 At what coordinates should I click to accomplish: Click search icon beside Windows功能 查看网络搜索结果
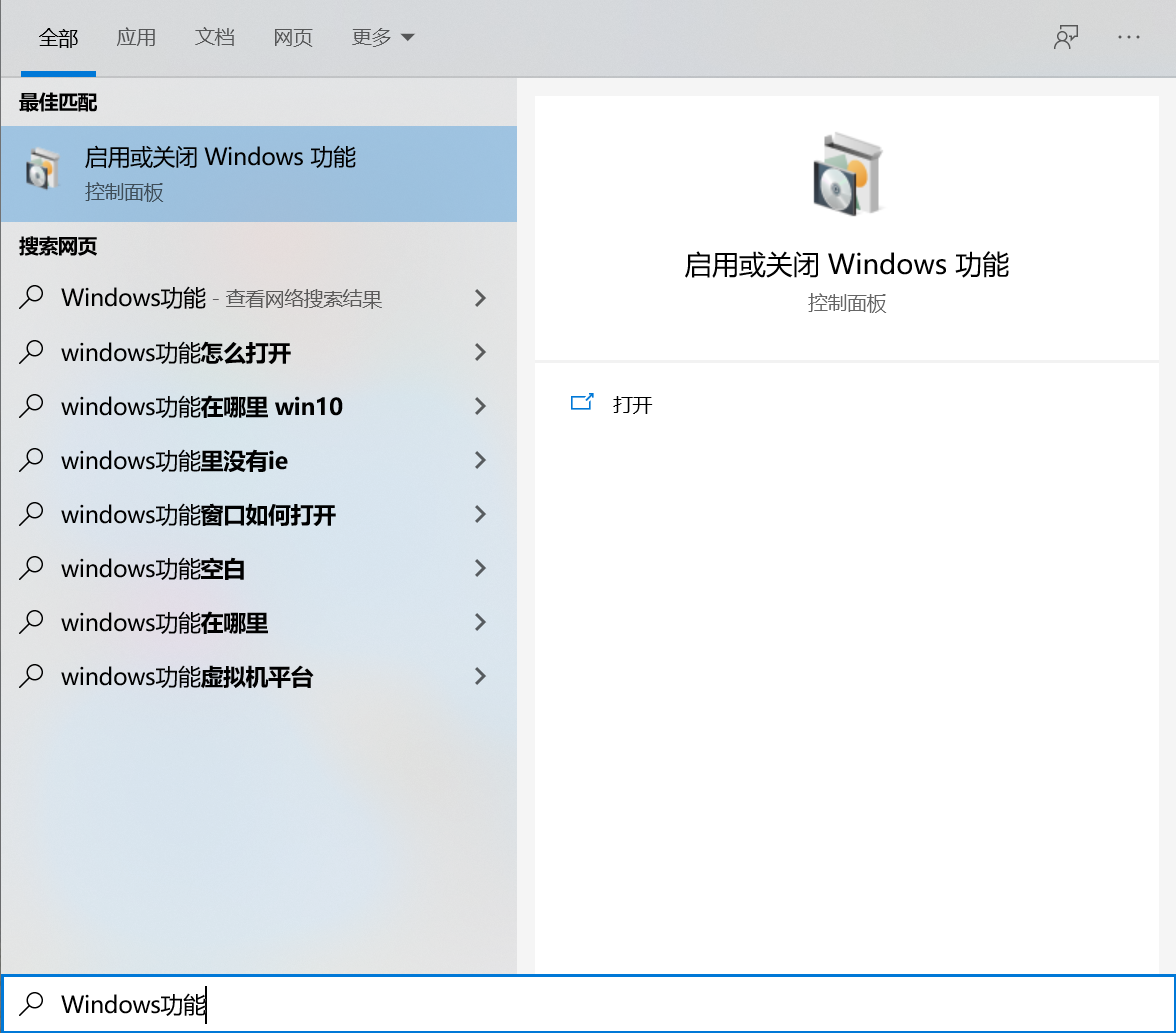32,298
